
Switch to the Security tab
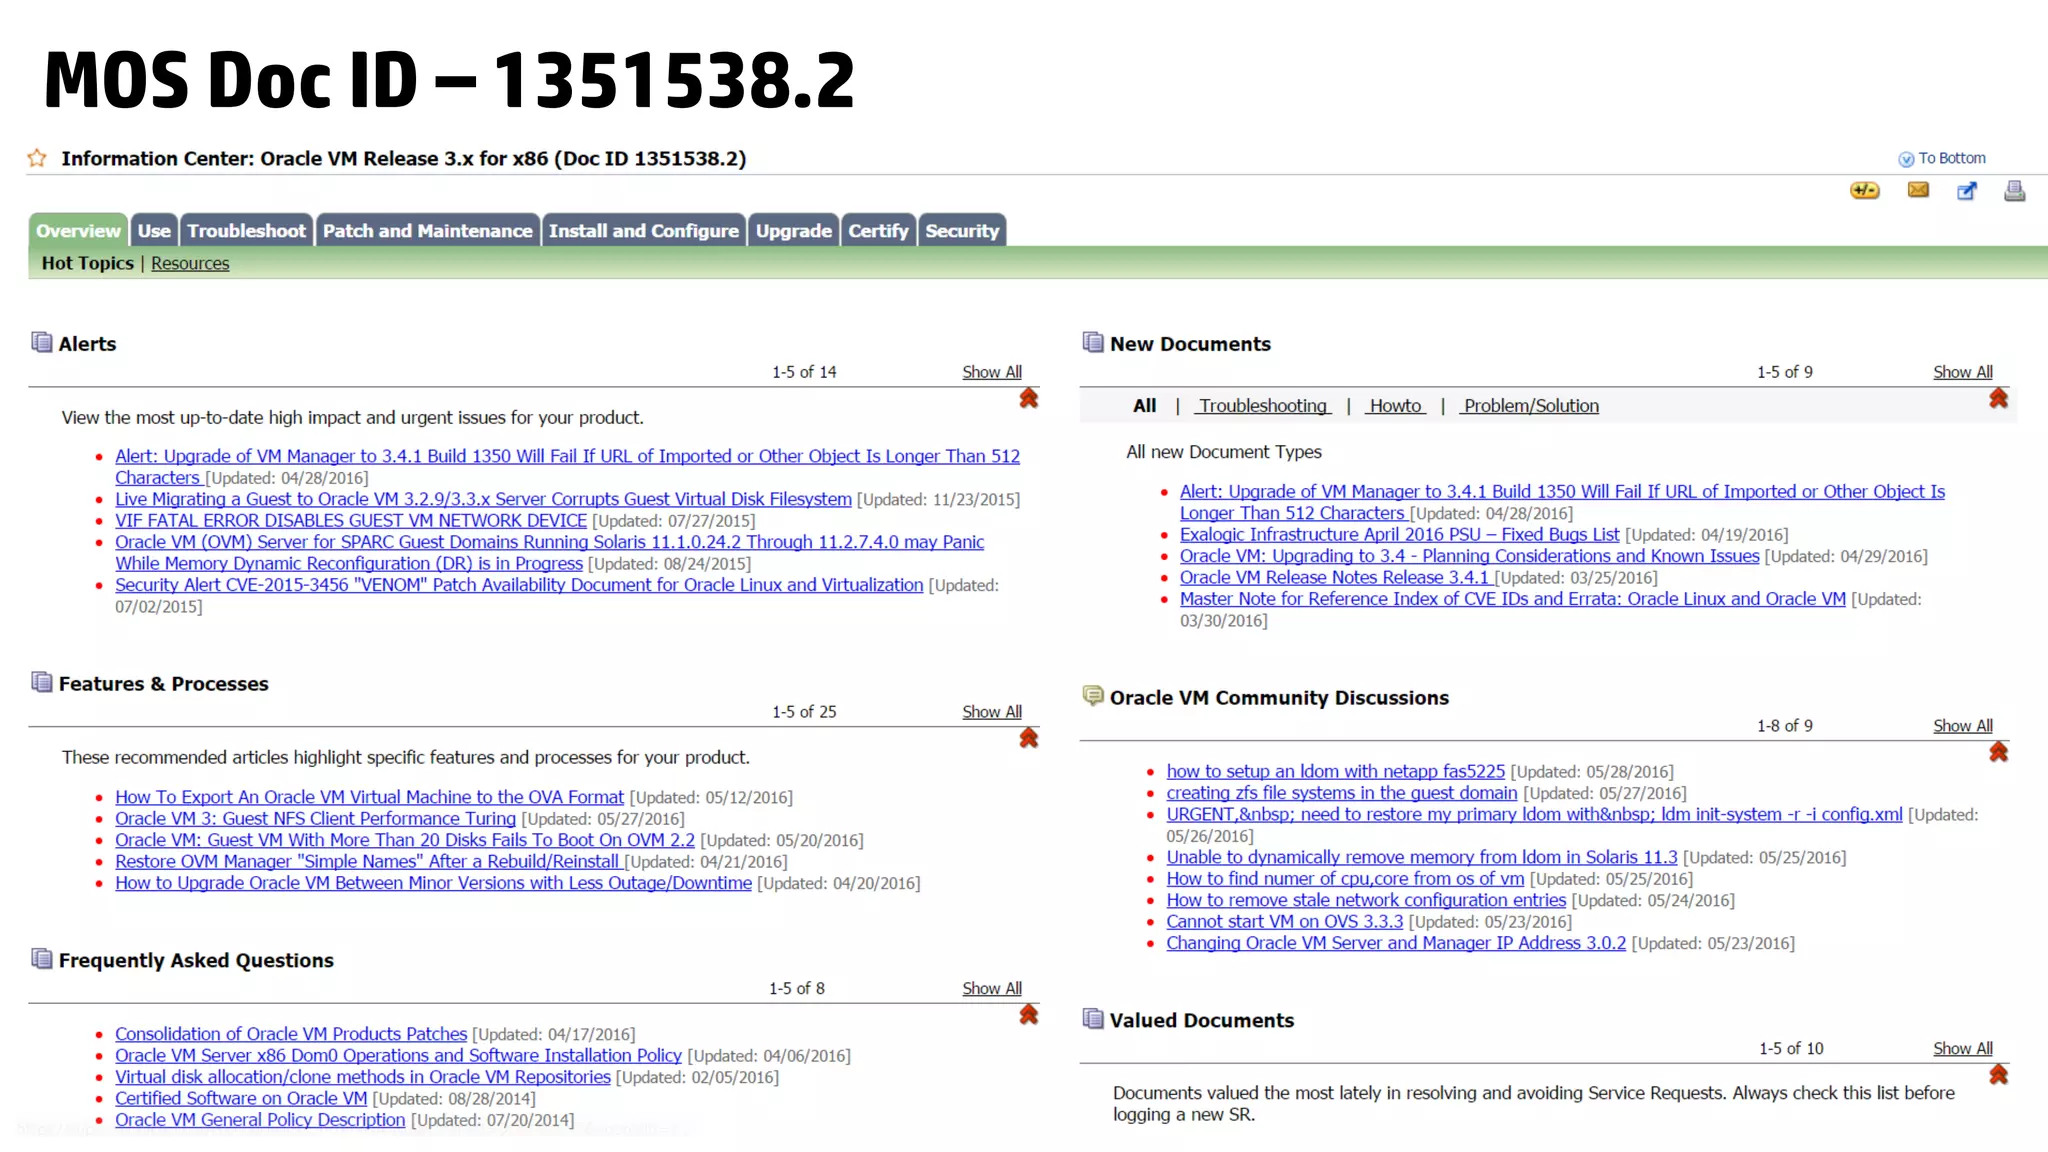(x=962, y=231)
